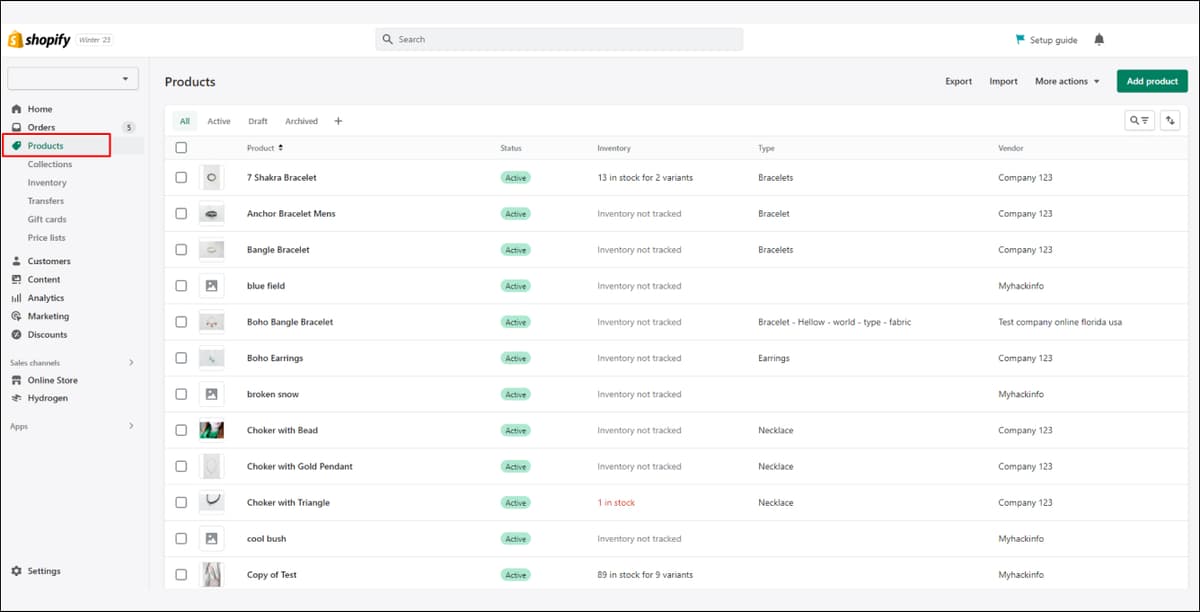
Task: Select the Anchor Bracelet Mens checkbox
Action: click(181, 213)
